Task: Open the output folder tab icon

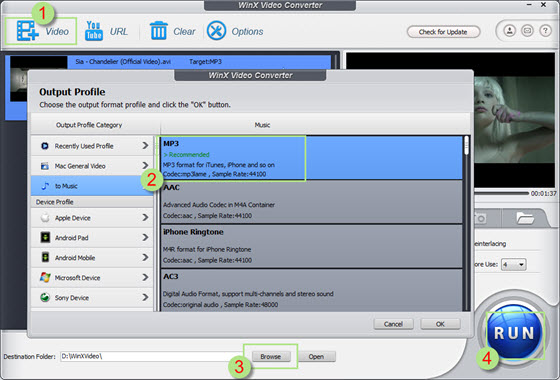Action: [525, 218]
